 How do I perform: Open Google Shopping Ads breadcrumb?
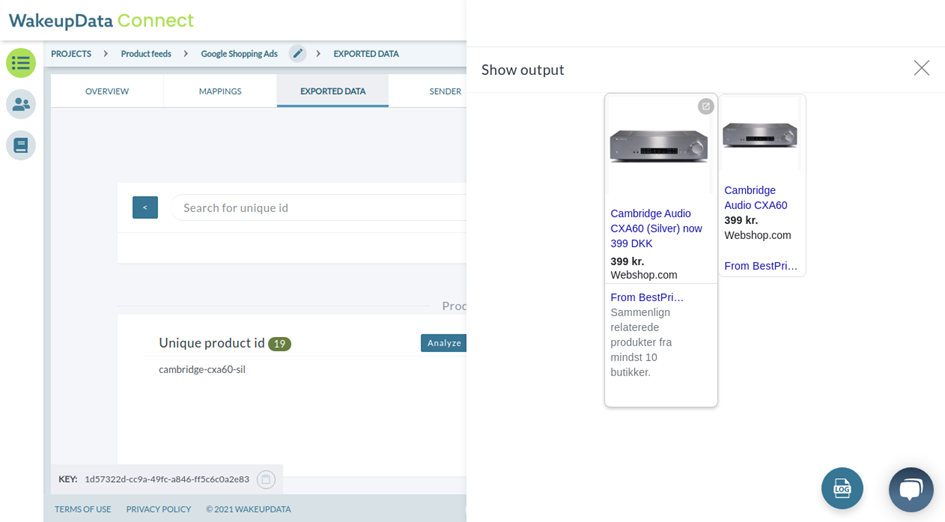239,54
